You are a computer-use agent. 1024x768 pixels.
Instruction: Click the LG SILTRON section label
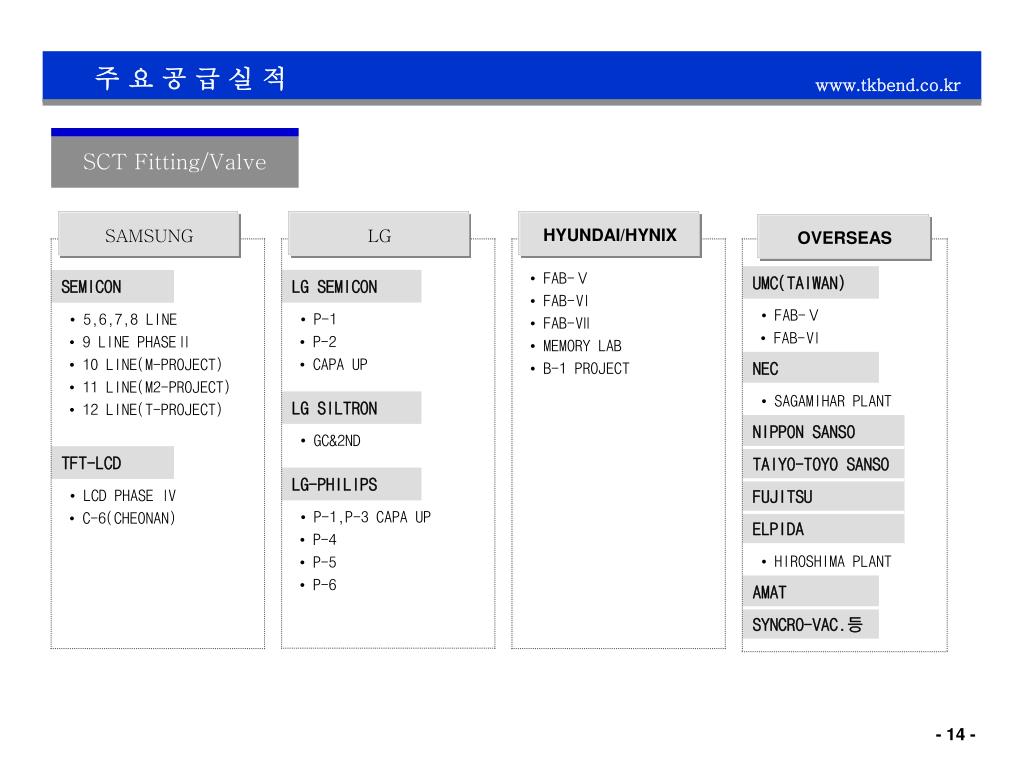pos(351,408)
